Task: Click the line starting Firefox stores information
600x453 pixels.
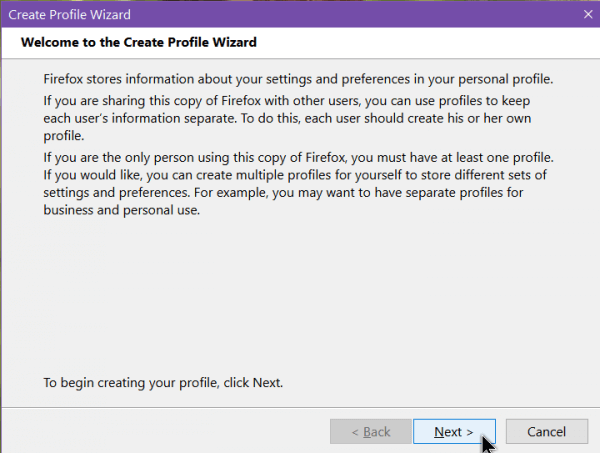Action: pos(298,79)
